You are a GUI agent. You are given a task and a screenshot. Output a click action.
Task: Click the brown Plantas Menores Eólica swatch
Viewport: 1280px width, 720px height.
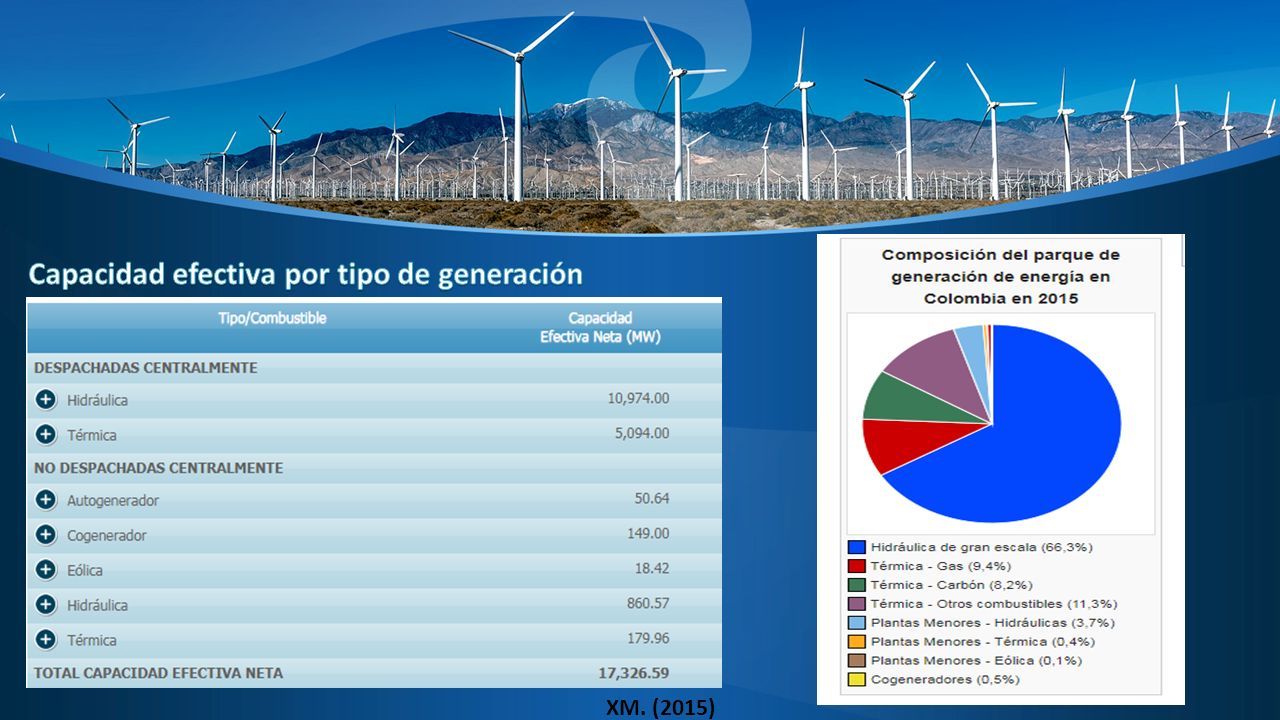pos(856,661)
